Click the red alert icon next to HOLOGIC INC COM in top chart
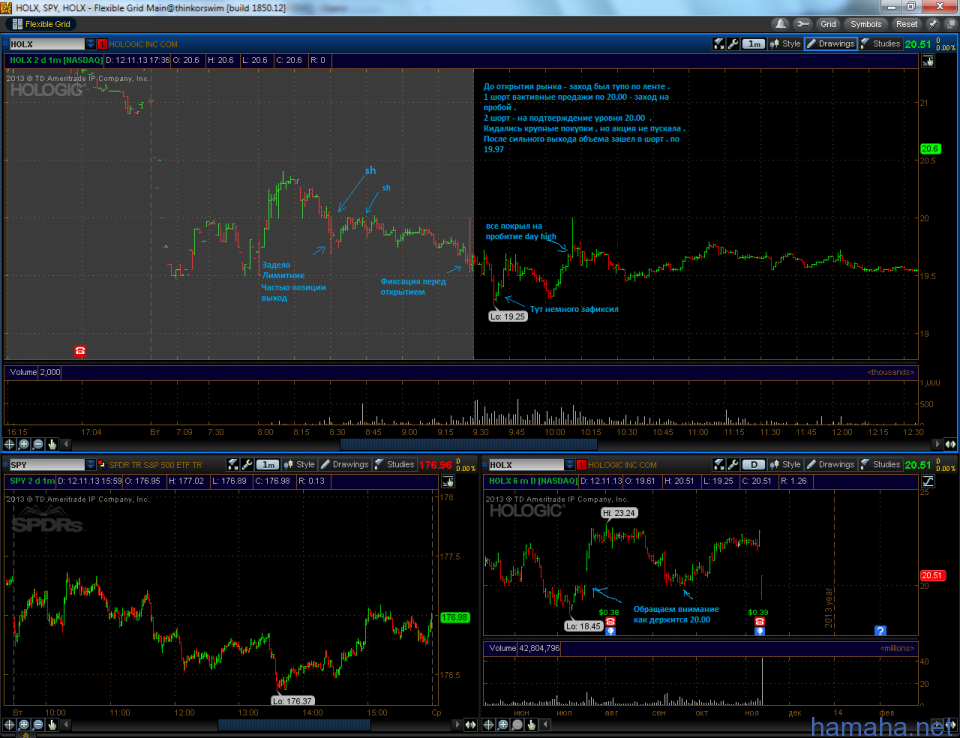 tap(102, 44)
